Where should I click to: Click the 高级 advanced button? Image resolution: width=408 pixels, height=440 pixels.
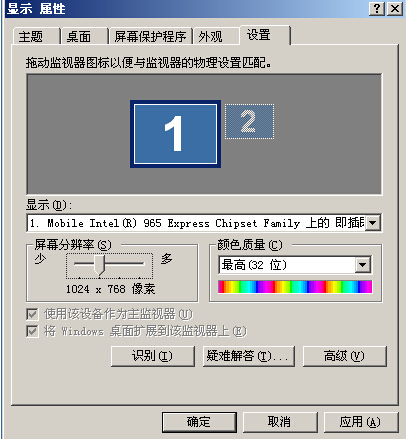pos(344,356)
